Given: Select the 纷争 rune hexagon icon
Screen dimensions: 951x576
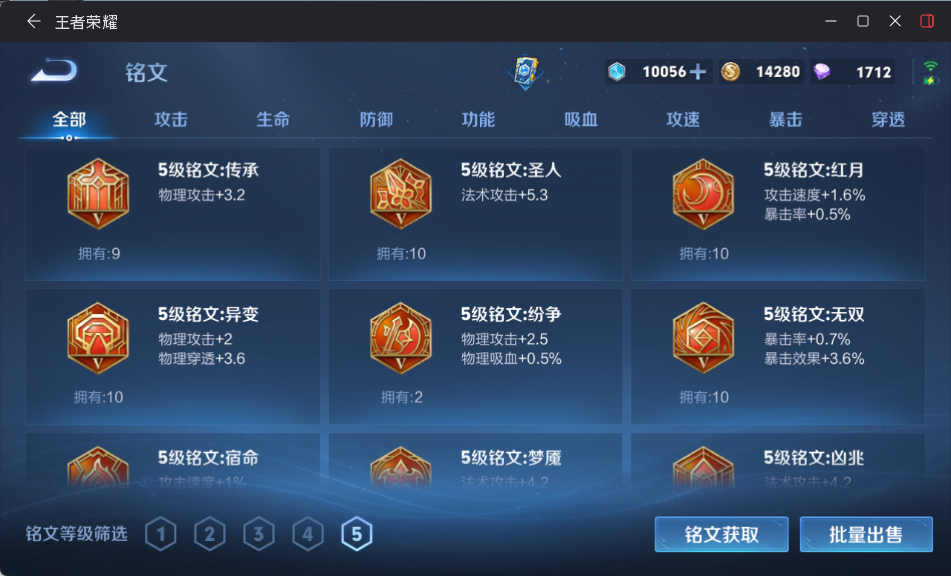Looking at the screenshot, I should (400, 338).
